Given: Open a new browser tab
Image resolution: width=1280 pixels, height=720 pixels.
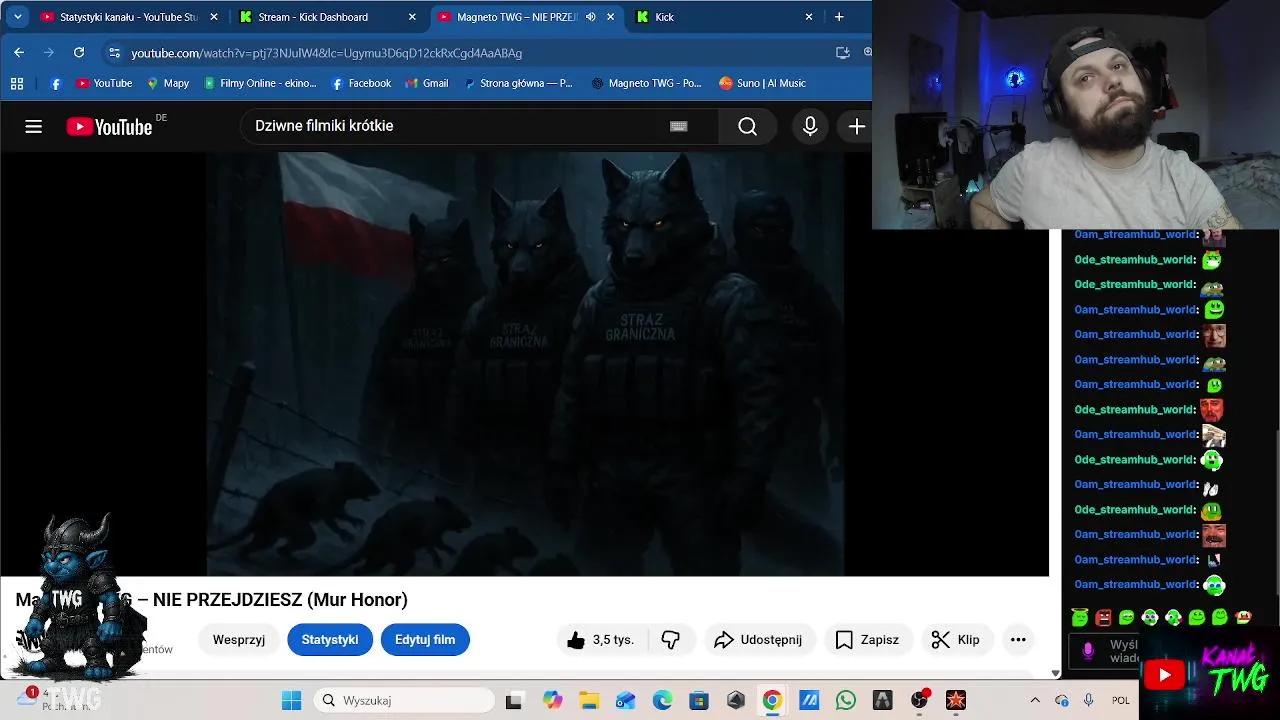Looking at the screenshot, I should [x=839, y=17].
